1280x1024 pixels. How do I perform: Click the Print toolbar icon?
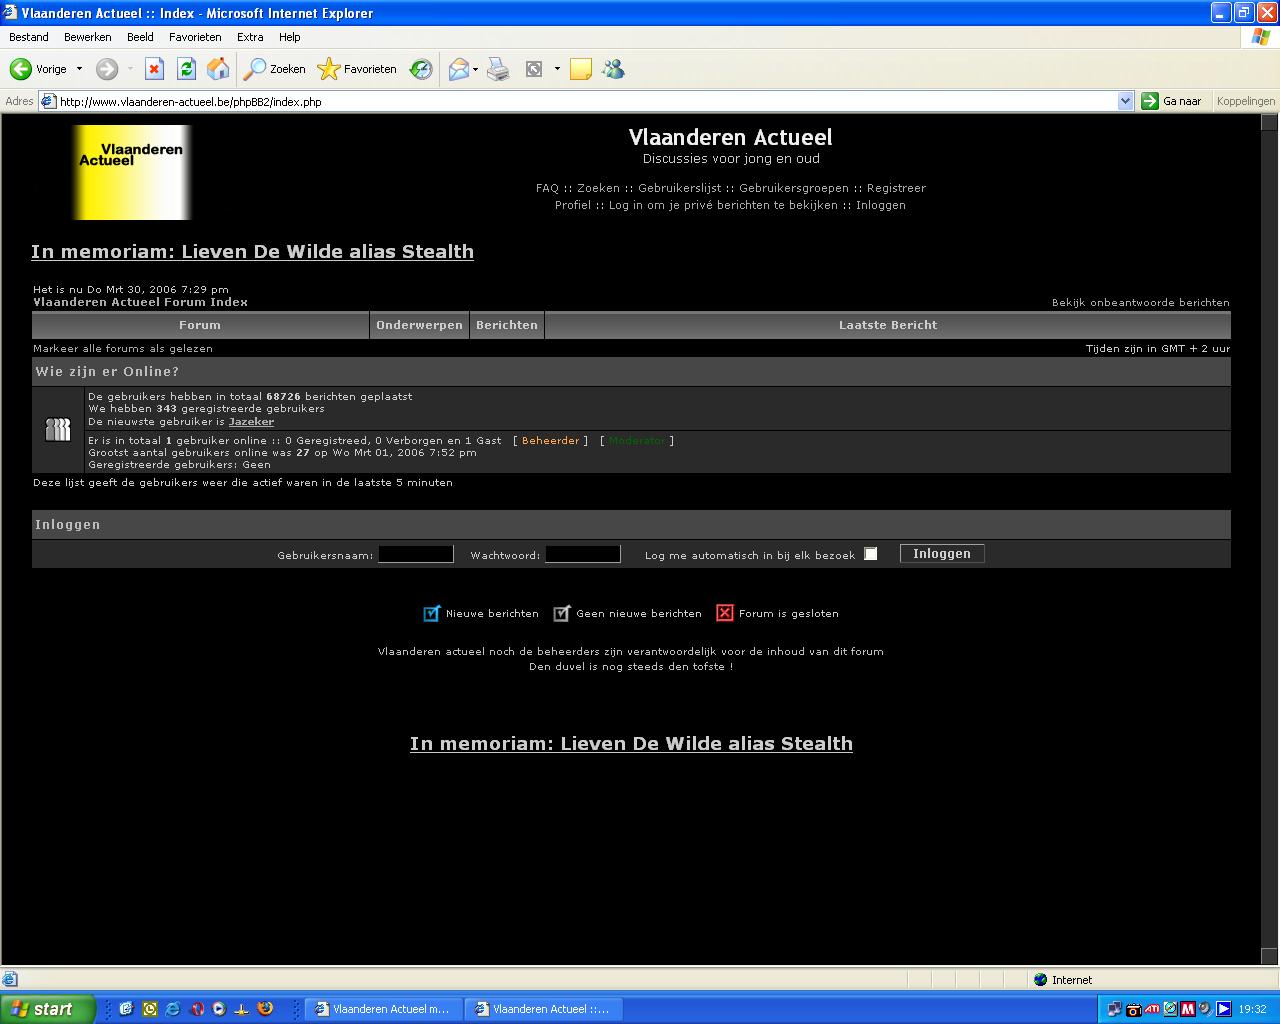click(x=498, y=69)
